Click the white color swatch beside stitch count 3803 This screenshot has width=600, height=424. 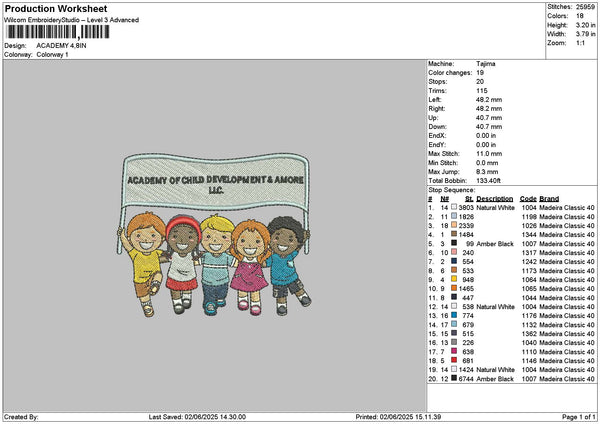click(454, 207)
